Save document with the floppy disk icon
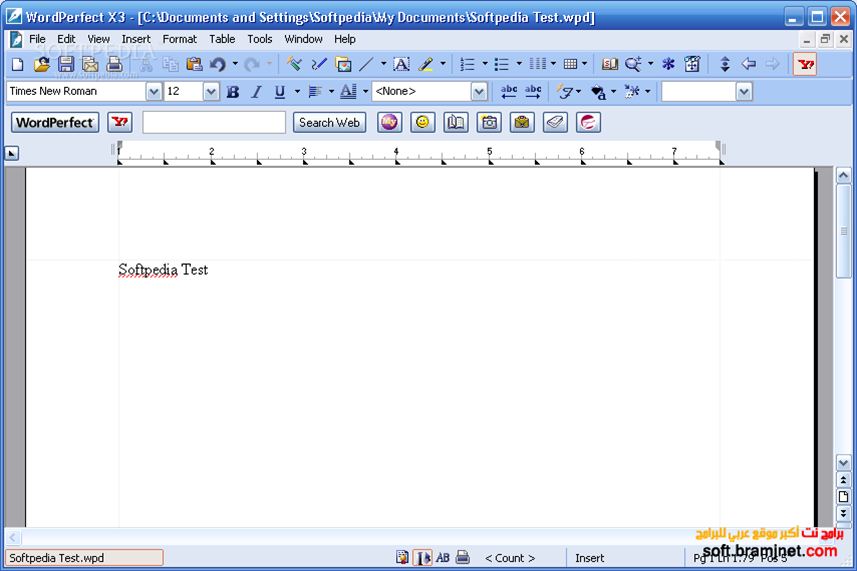857x571 pixels. pyautogui.click(x=66, y=64)
